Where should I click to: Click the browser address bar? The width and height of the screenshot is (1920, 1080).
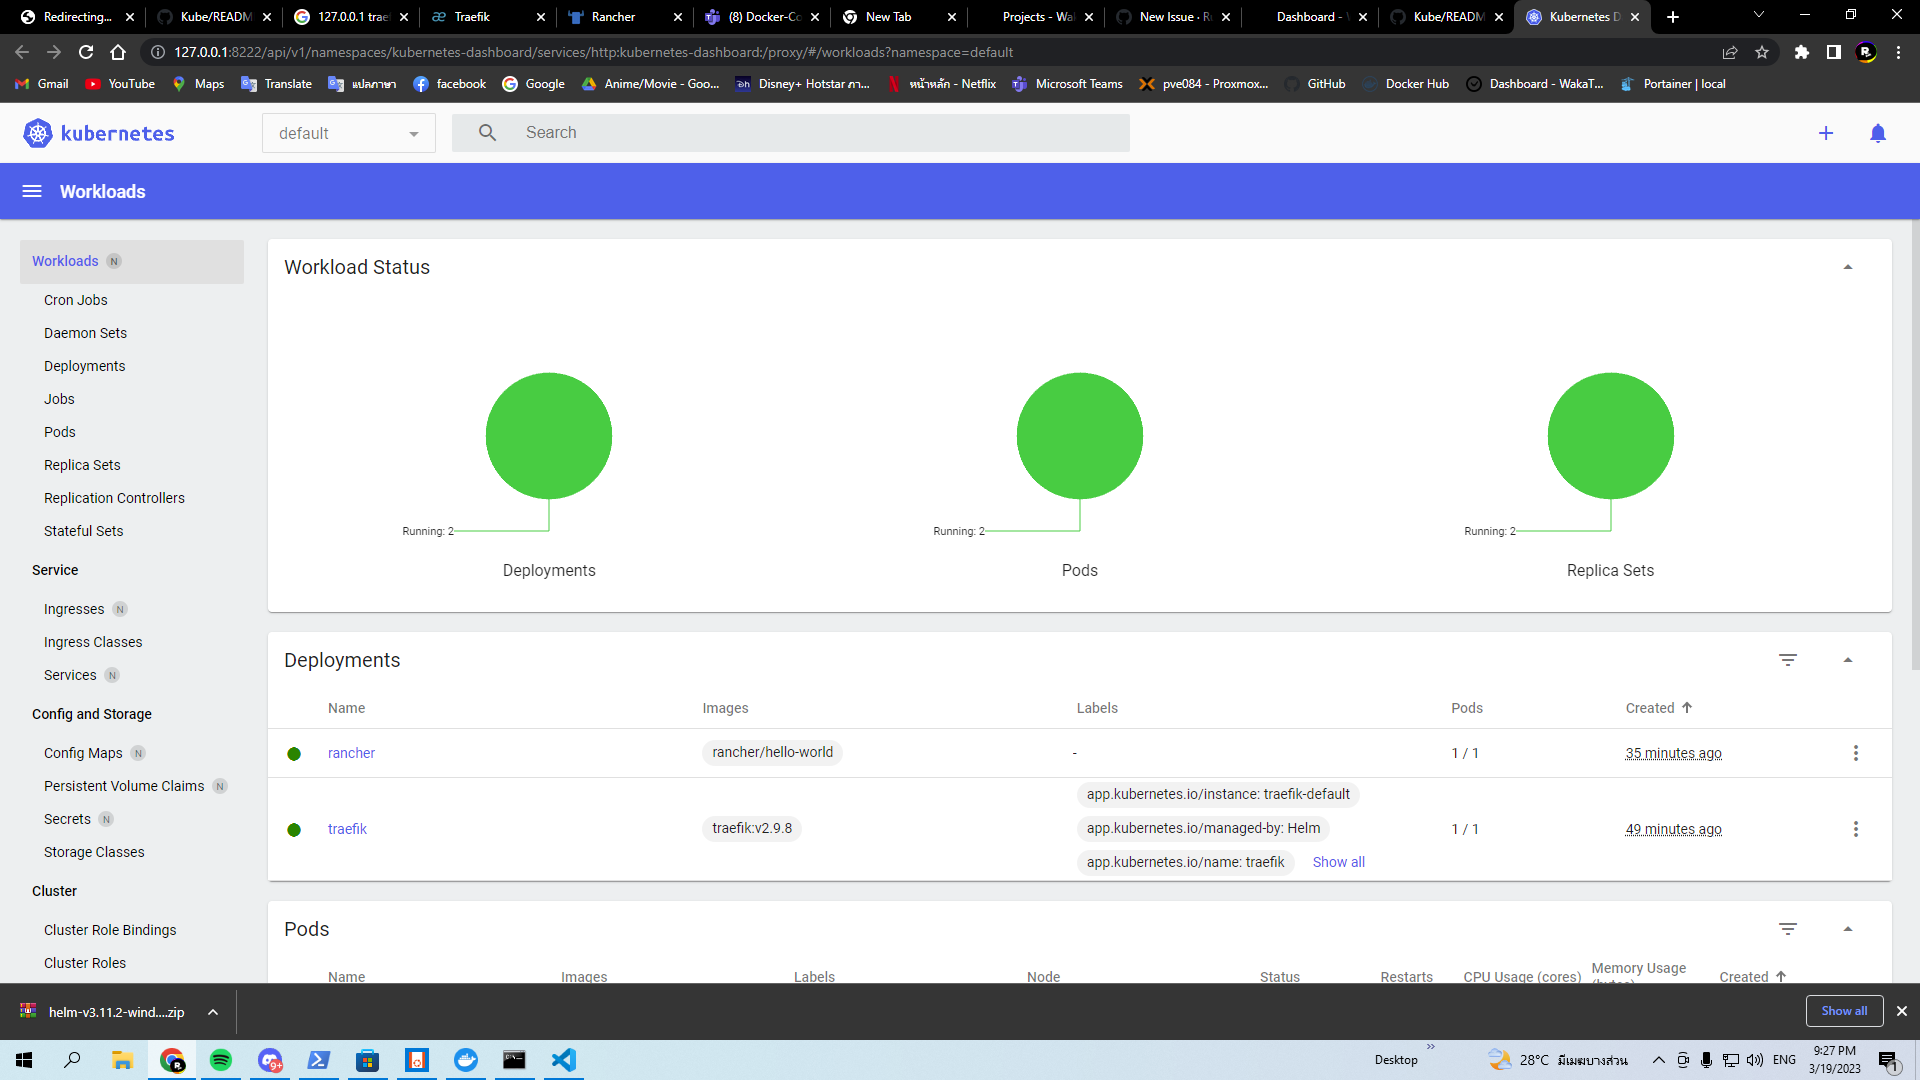pyautogui.click(x=930, y=52)
